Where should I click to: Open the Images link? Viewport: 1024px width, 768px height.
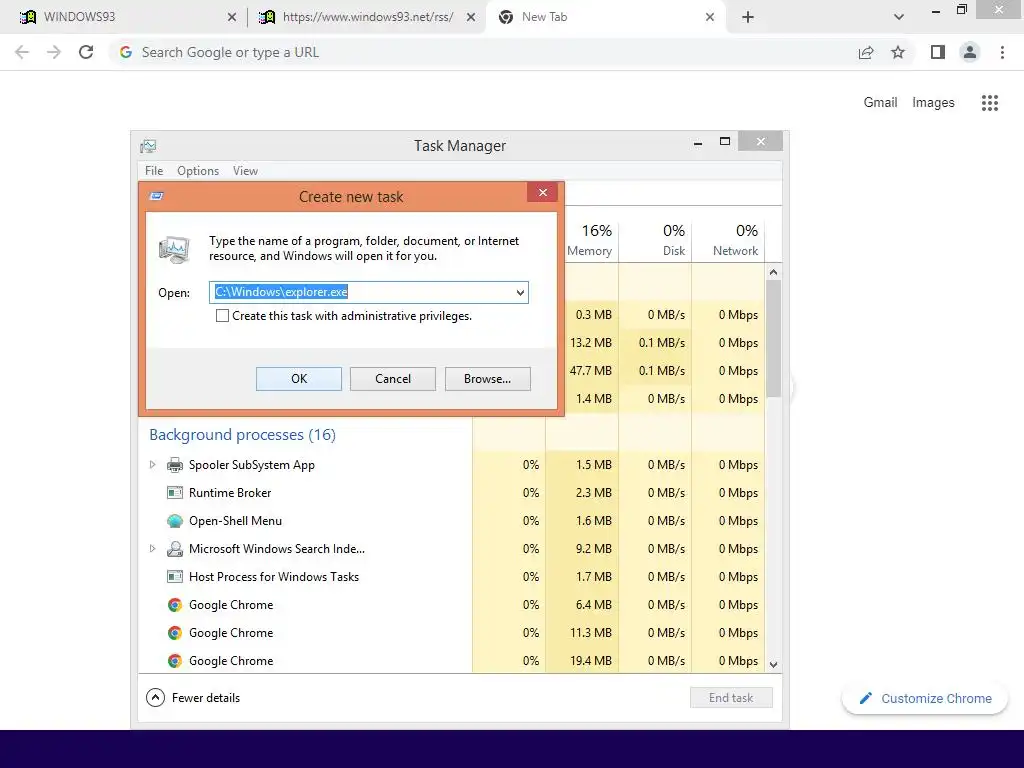pos(933,103)
